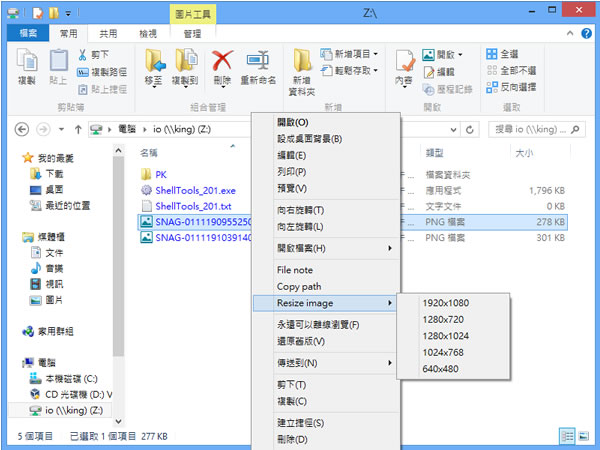The image size is (600, 450).
Task: Expand the Send to submenu
Action: [x=327, y=363]
